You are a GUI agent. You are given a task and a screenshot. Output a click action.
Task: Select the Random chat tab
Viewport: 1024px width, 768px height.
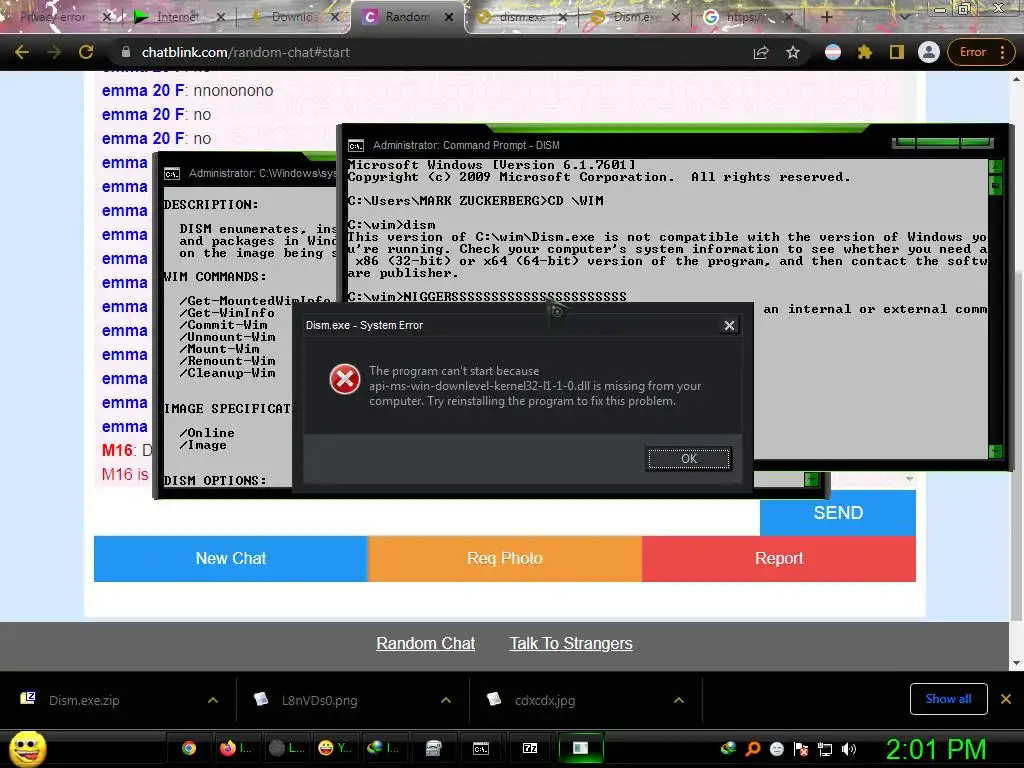click(x=408, y=17)
